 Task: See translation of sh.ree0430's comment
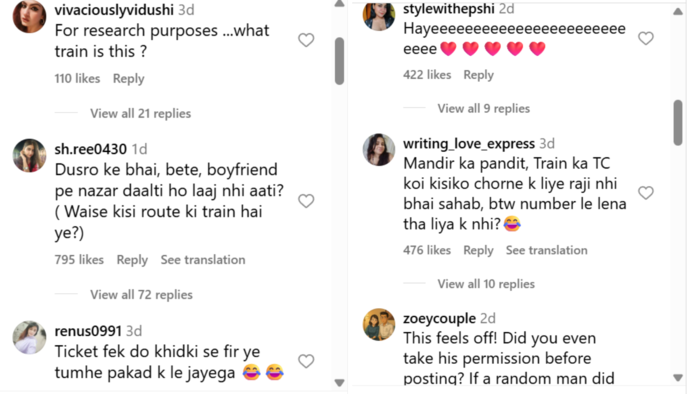pyautogui.click(x=203, y=260)
